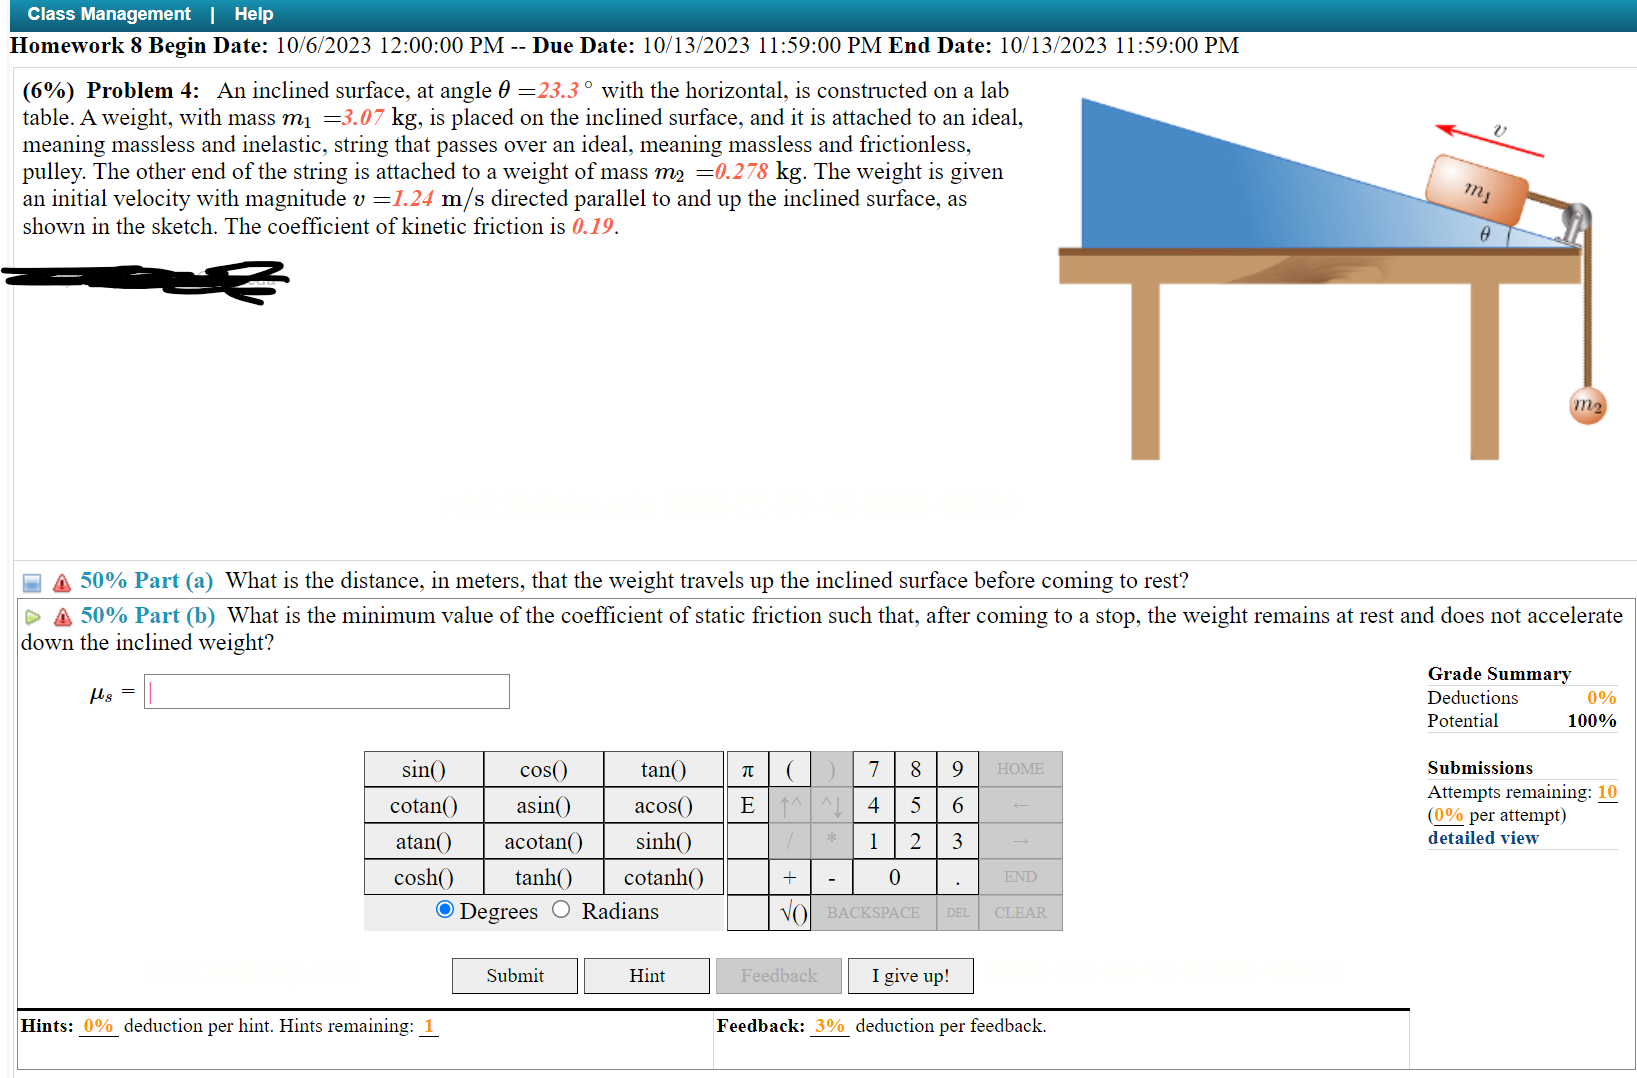Insert the tan() function key
The width and height of the screenshot is (1637, 1078).
tap(662, 769)
